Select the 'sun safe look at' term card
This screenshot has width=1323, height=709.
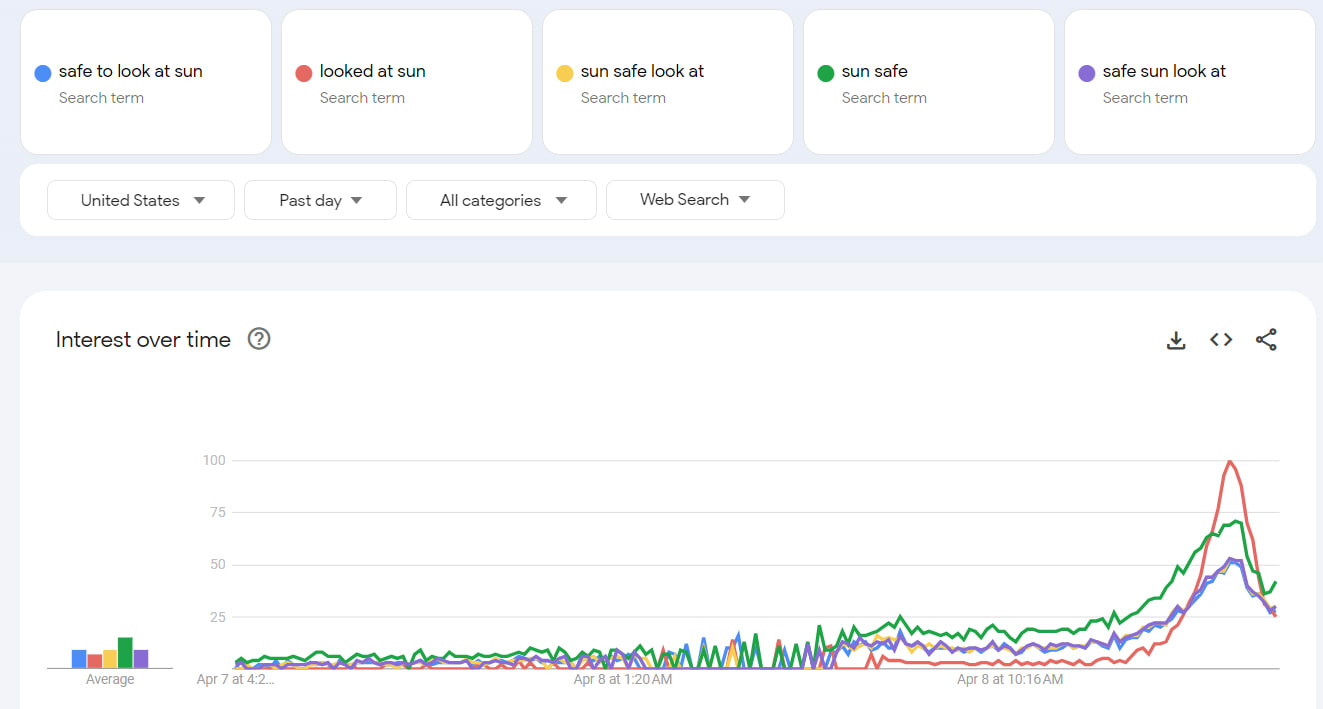(667, 83)
